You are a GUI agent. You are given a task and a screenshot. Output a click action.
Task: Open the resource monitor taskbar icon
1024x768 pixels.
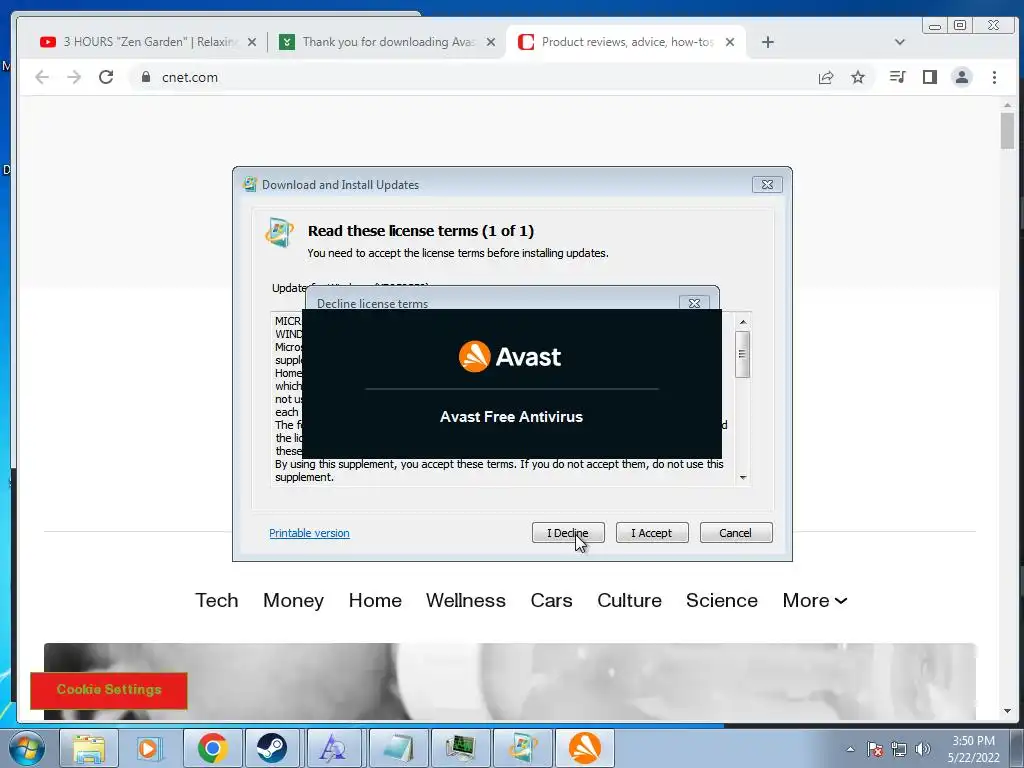pos(460,748)
